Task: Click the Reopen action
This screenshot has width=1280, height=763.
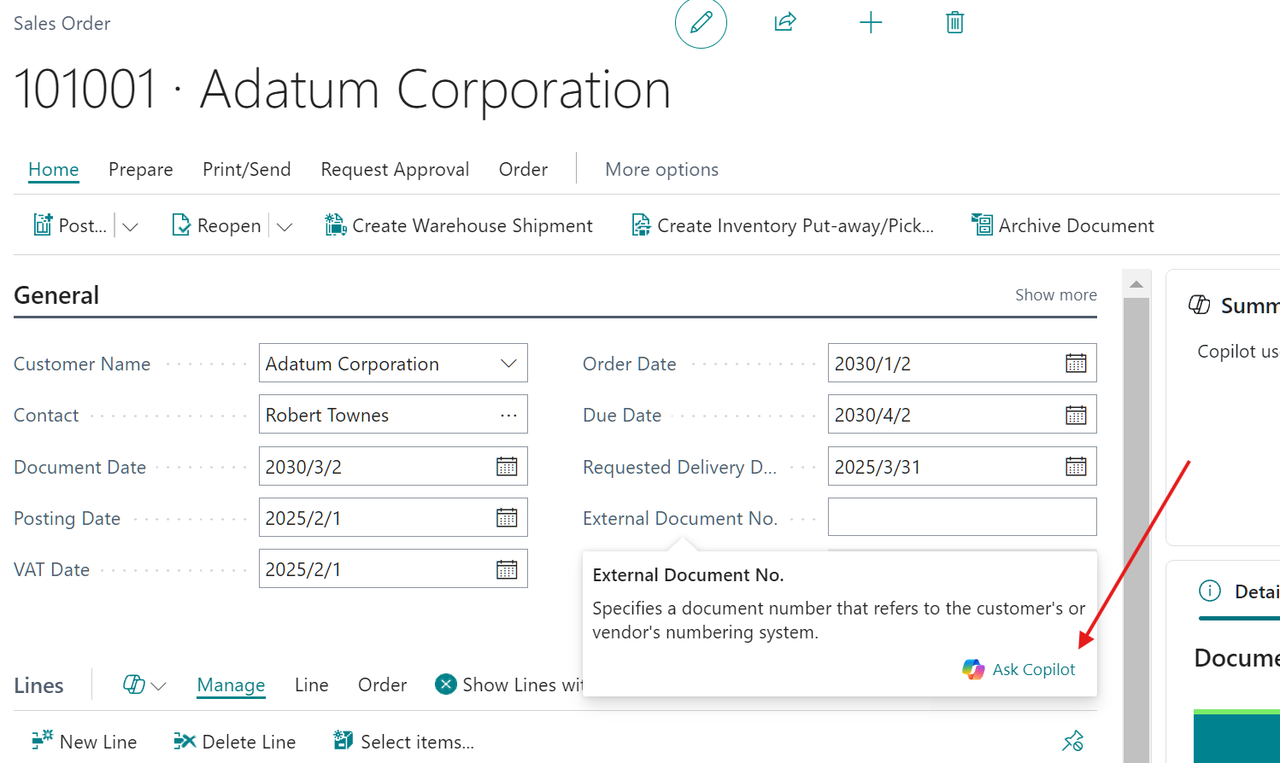Action: click(x=216, y=225)
